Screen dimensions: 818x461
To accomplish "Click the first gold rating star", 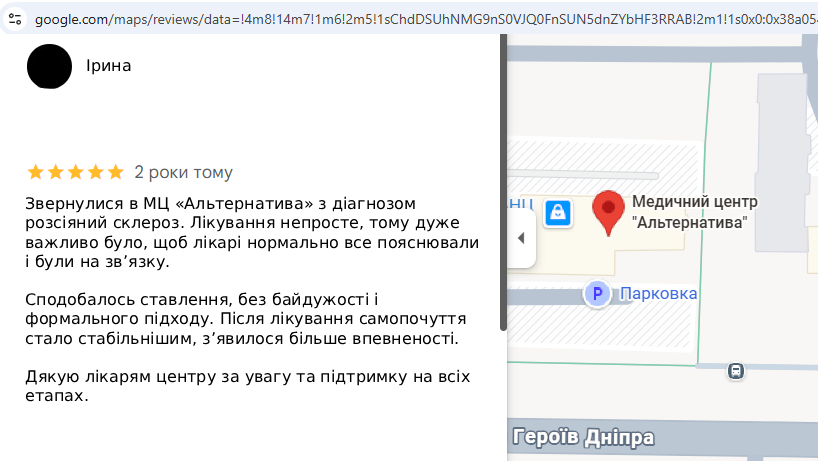I will pos(35,172).
